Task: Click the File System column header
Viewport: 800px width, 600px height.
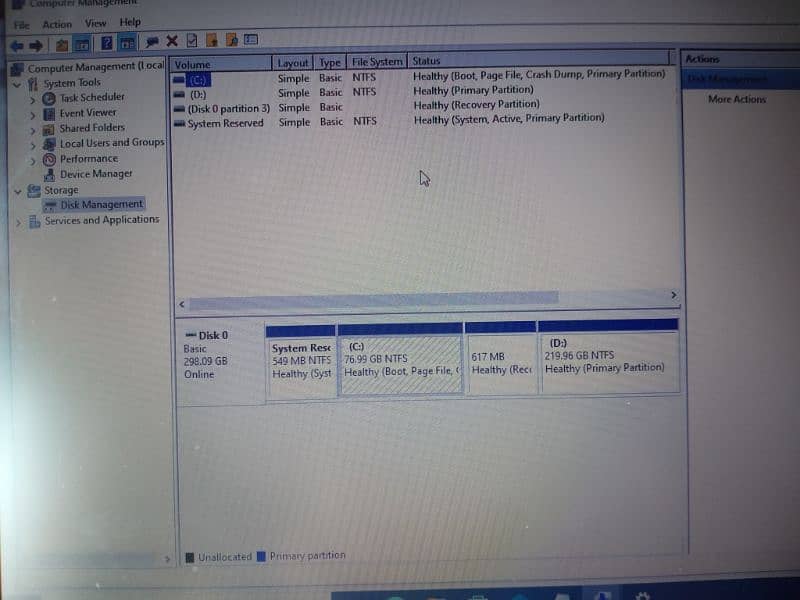Action: [x=377, y=62]
